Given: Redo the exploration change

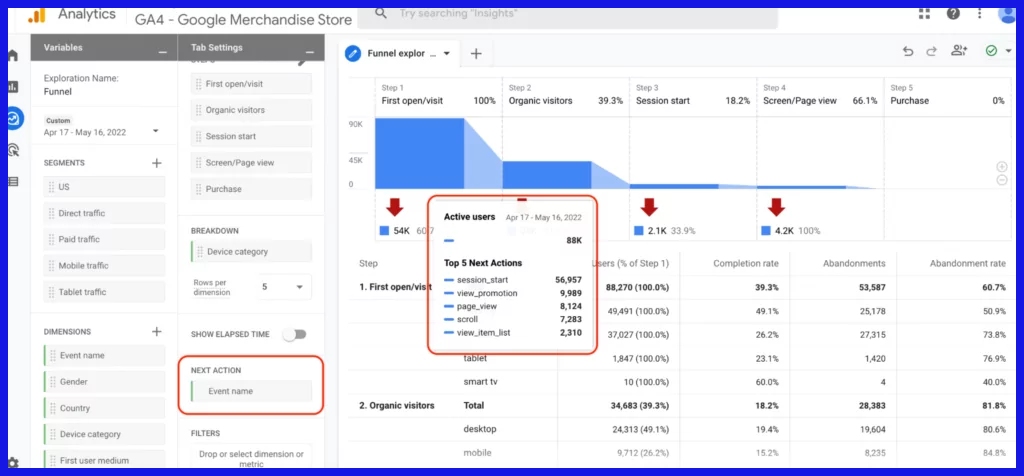Looking at the screenshot, I should point(932,51).
